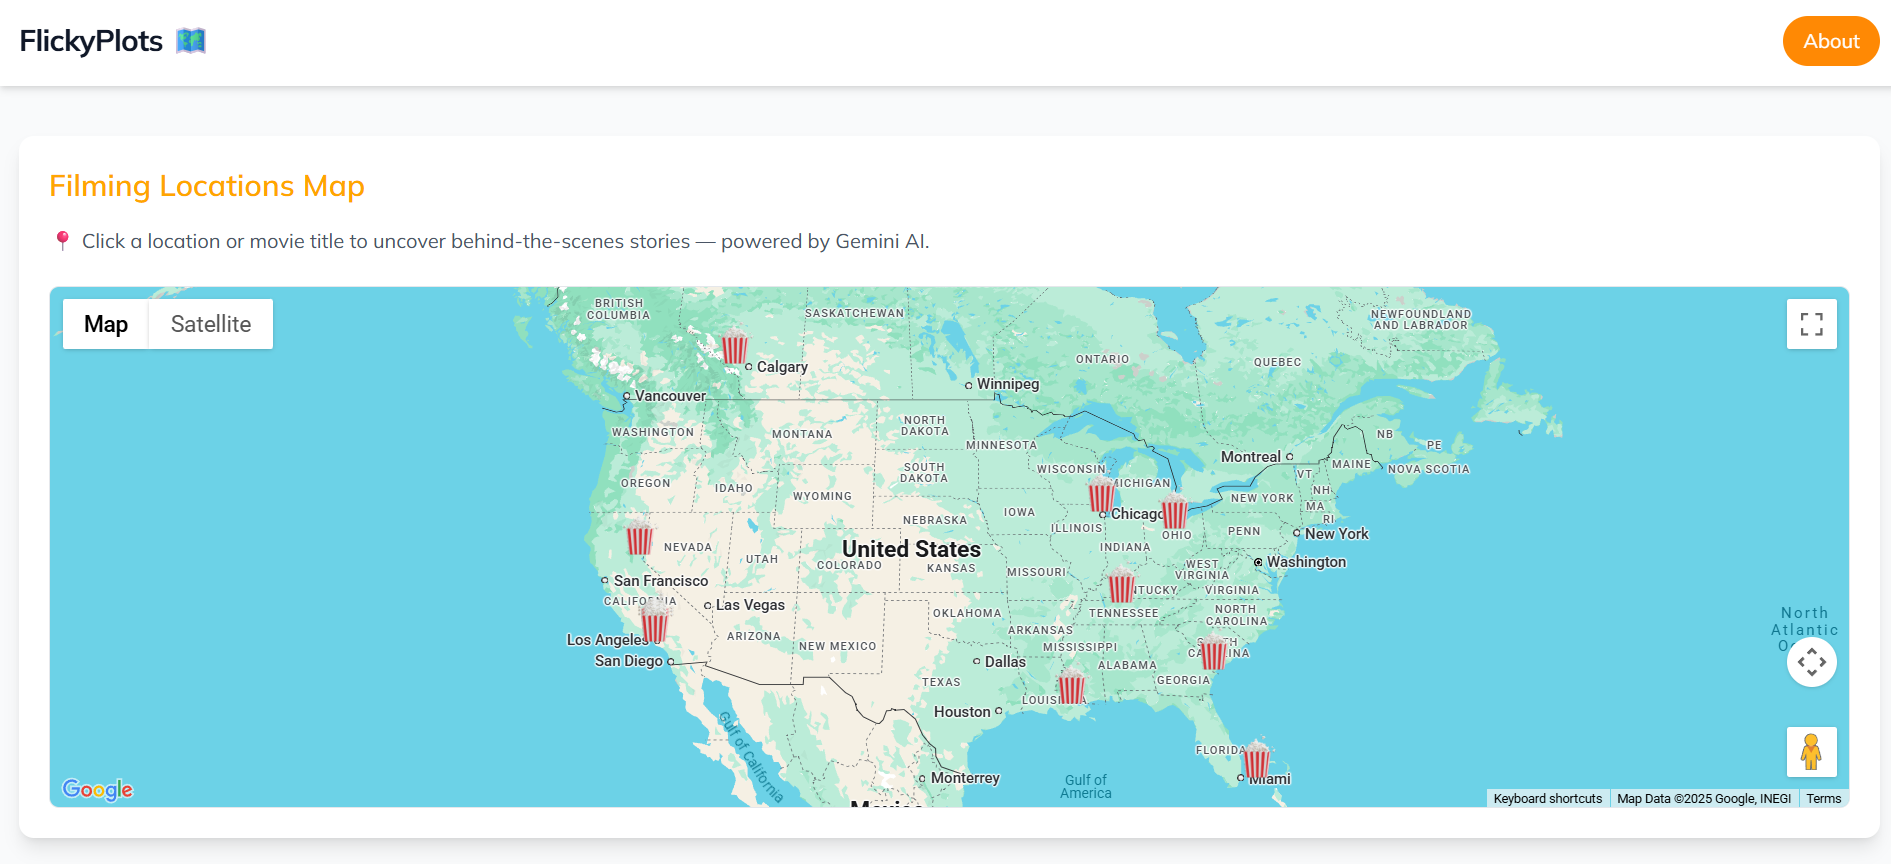Click the New York city label
This screenshot has width=1891, height=864.
coord(1336,534)
